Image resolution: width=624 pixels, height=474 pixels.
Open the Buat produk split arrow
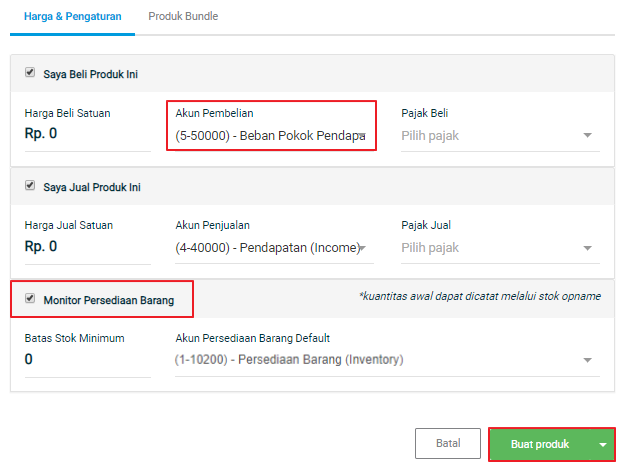coord(603,445)
